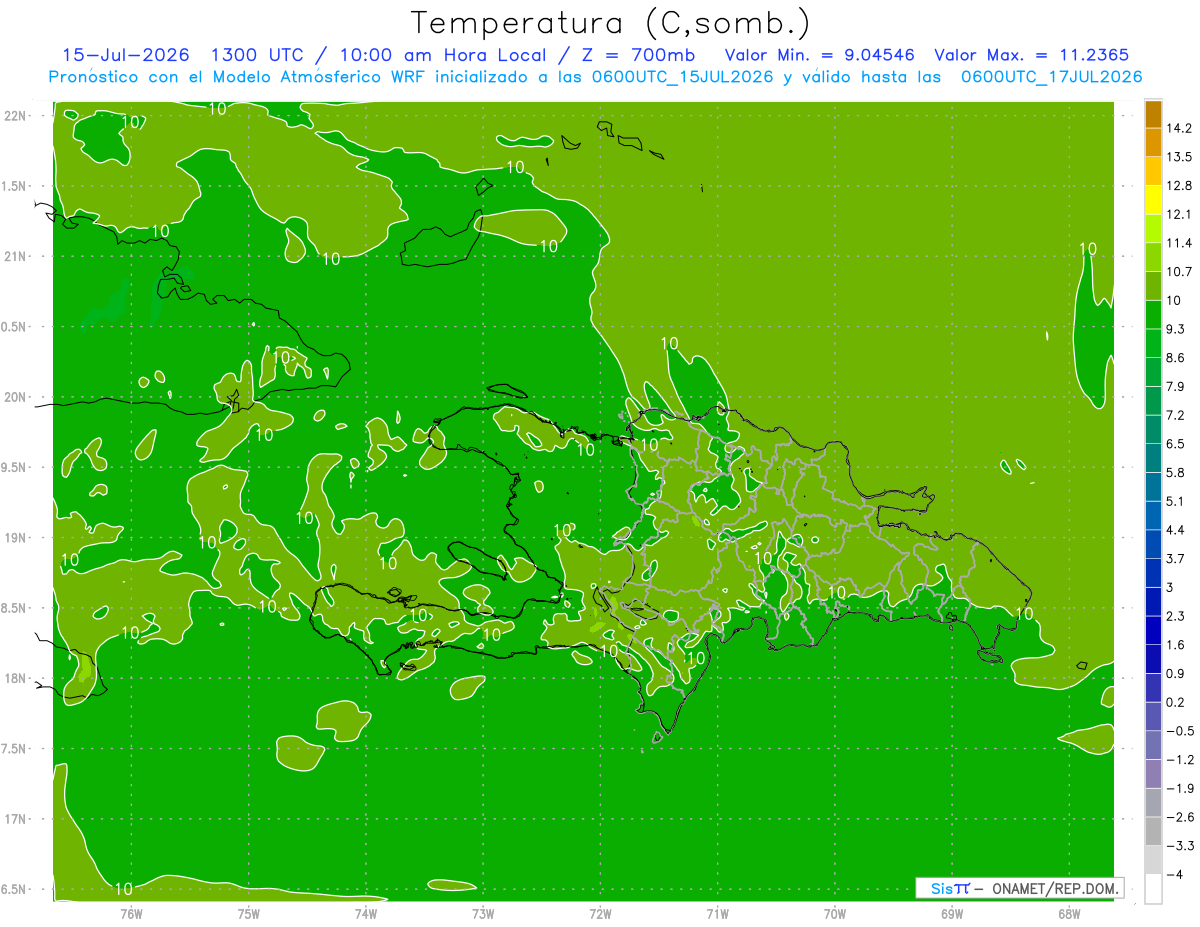The width and height of the screenshot is (1200, 927).
Task: Click the '5.8' legend value
Action: coord(1176,472)
